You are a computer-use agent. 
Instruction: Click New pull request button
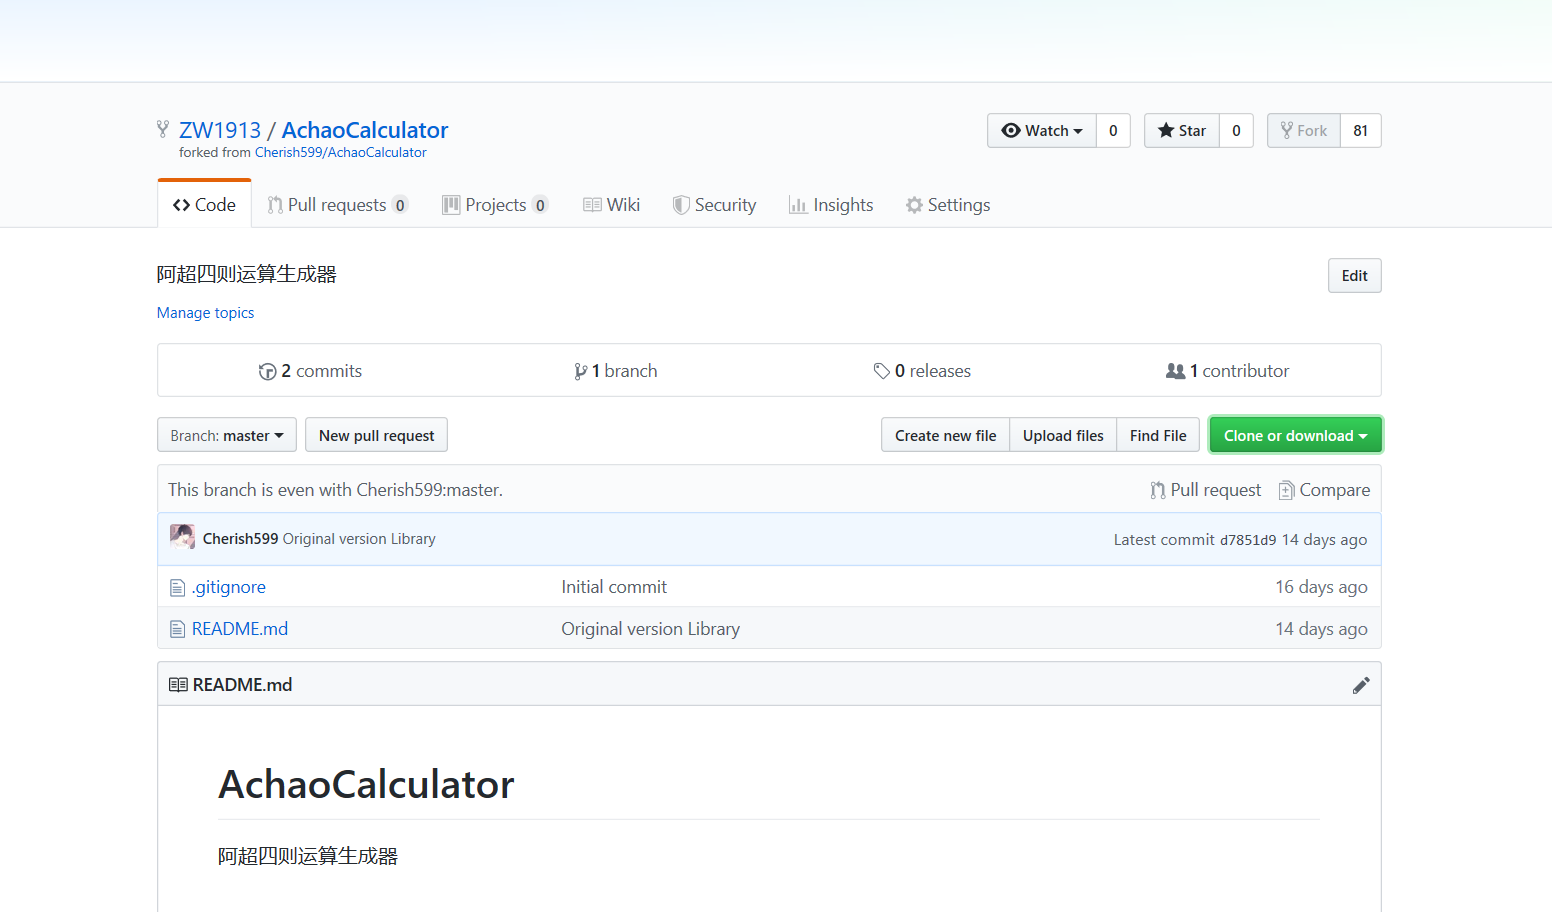click(x=376, y=435)
